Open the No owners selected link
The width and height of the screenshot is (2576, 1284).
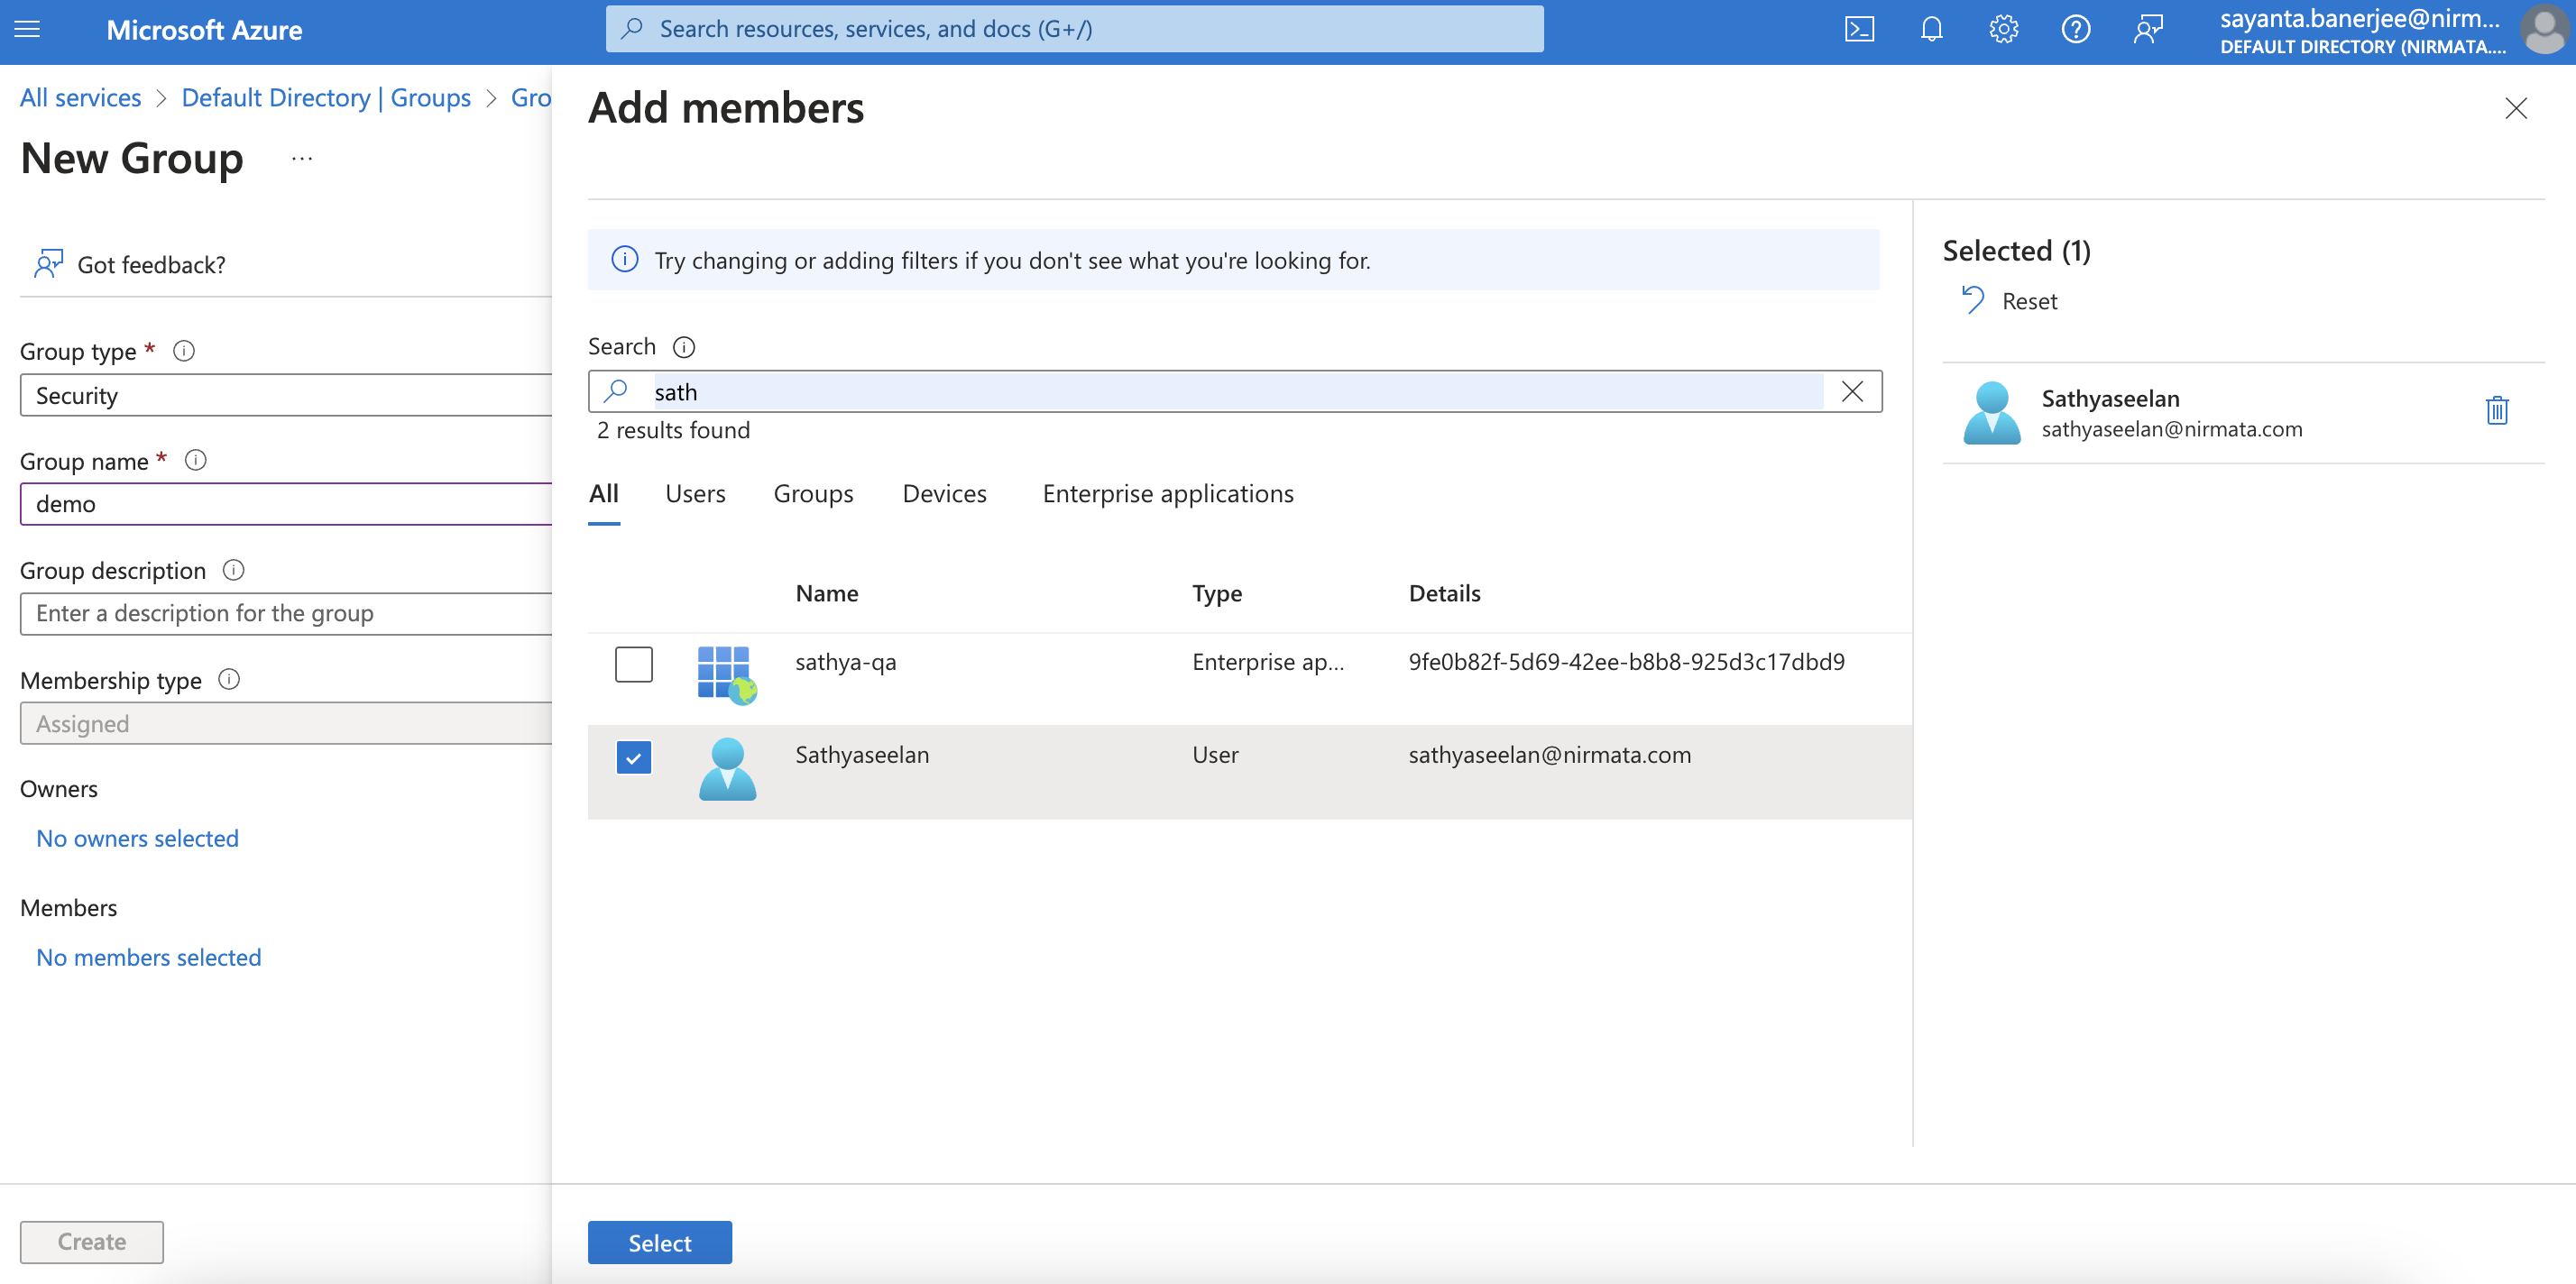[137, 838]
